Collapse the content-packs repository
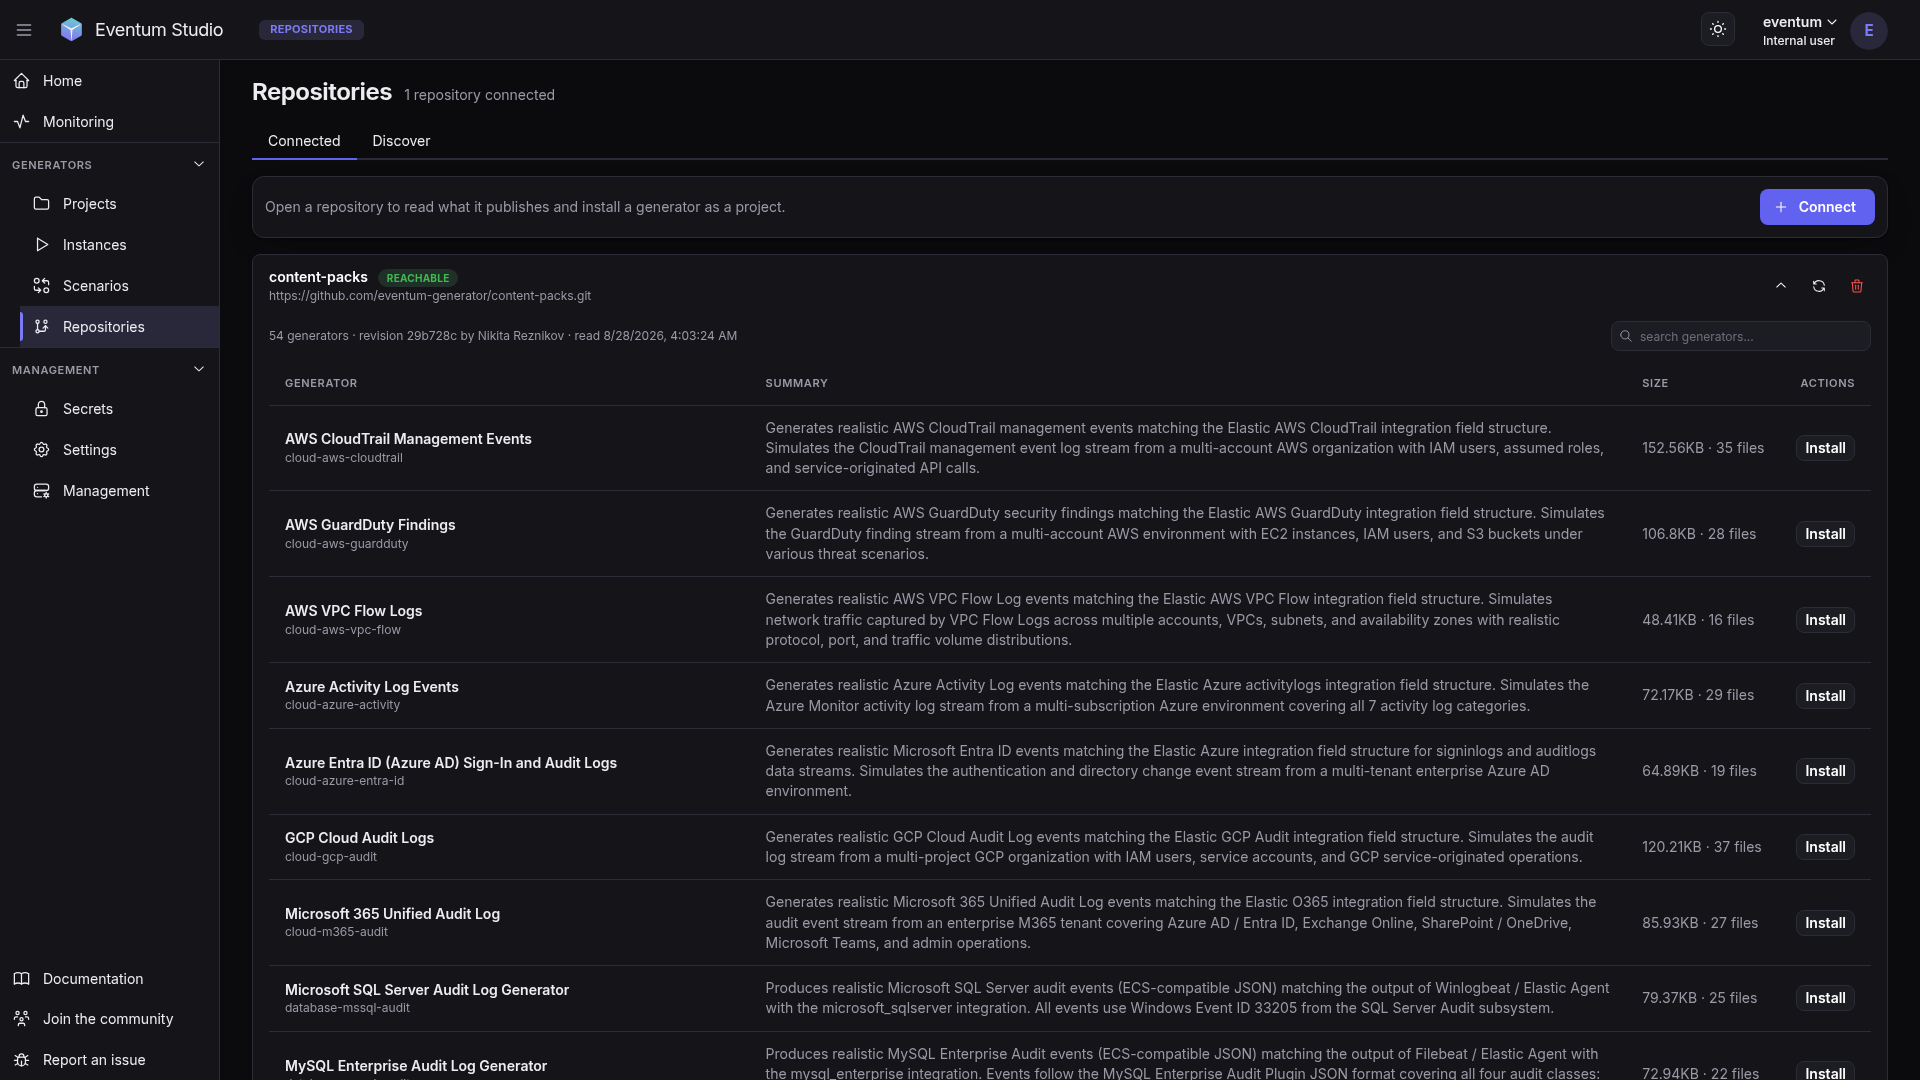The width and height of the screenshot is (1920, 1080). (x=1781, y=286)
